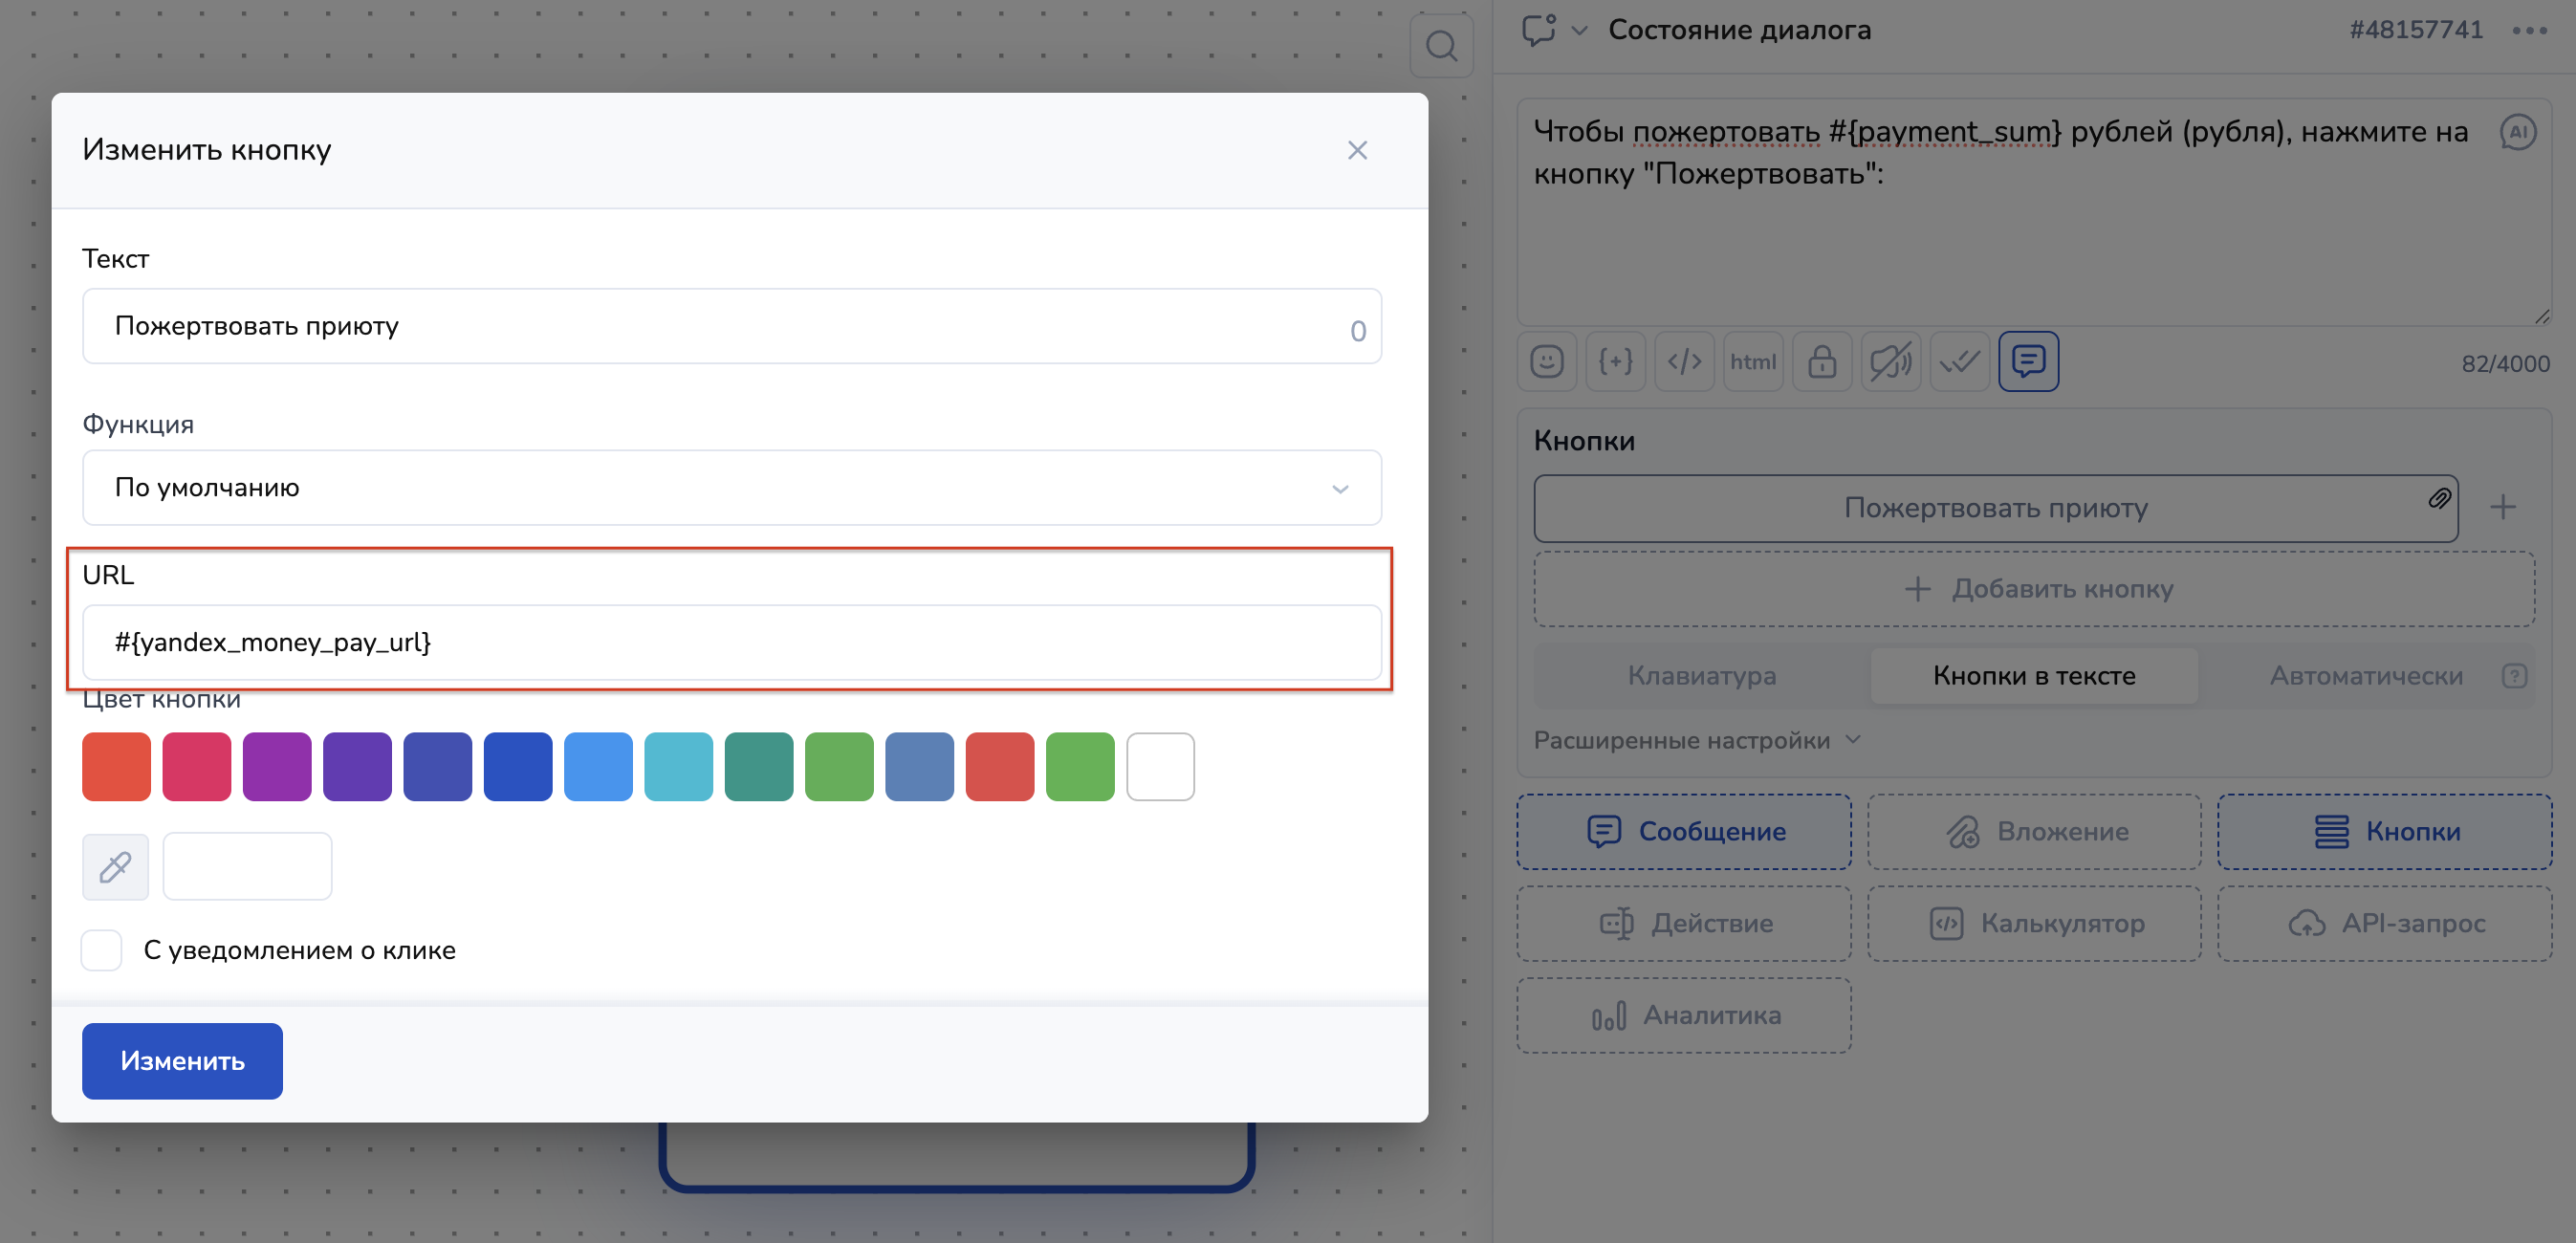Image resolution: width=2576 pixels, height=1243 pixels.
Task: Click the search magnifier icon on canvas
Action: (1441, 46)
